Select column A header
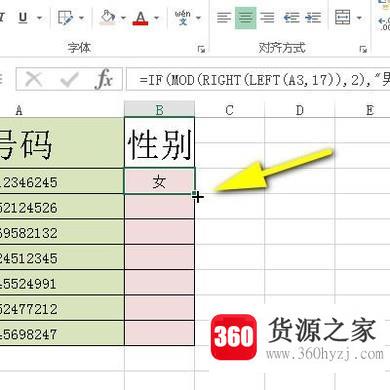The height and width of the screenshot is (390, 390). point(62,110)
